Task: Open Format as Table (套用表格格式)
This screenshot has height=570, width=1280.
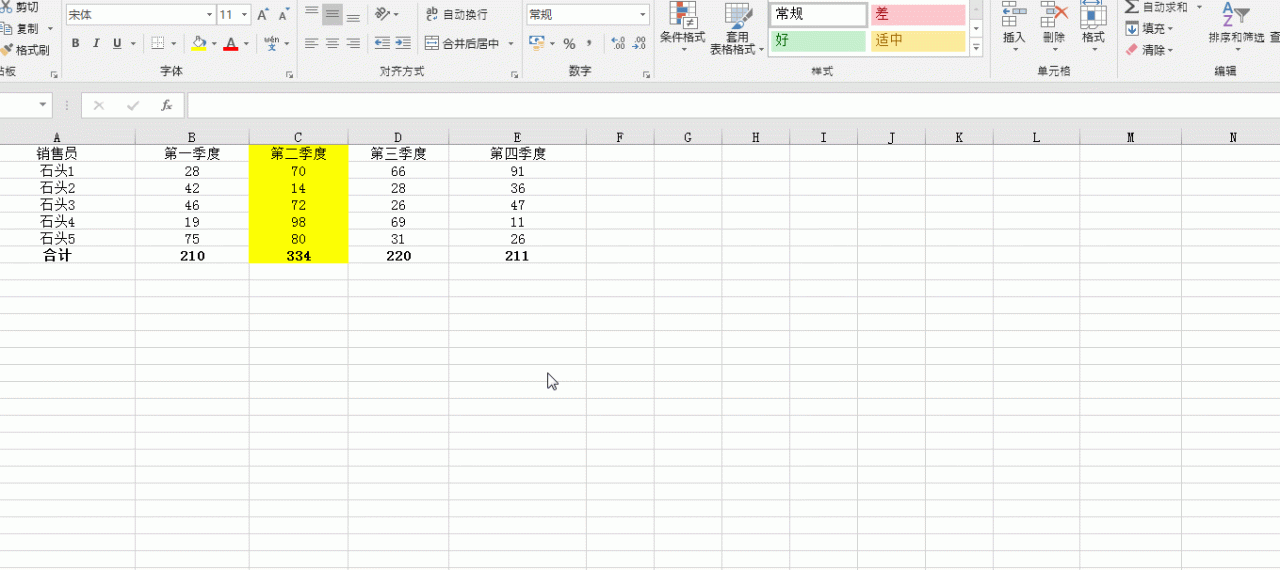Action: click(738, 29)
